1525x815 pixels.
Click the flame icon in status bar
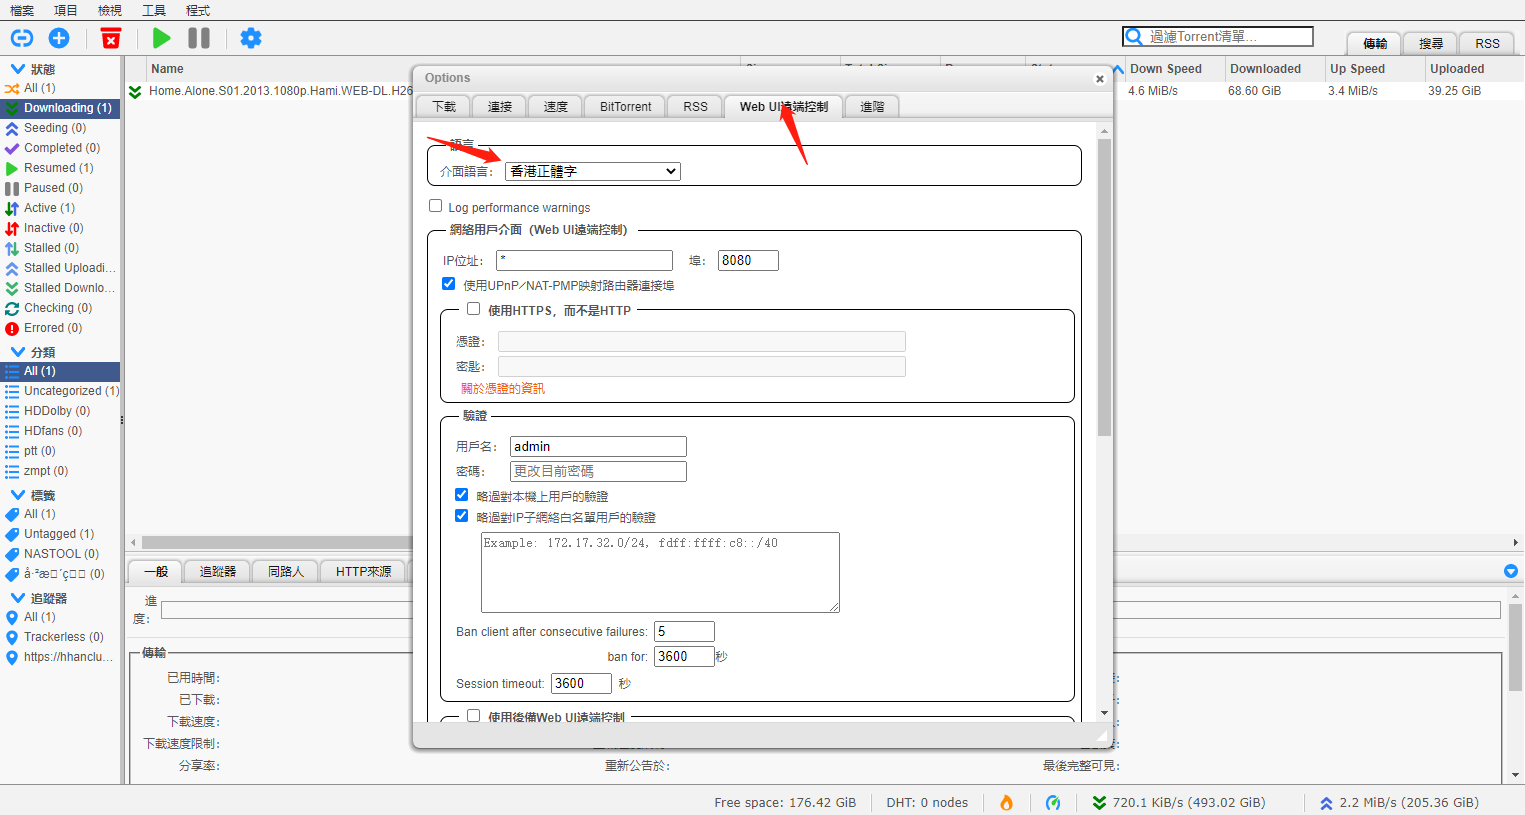point(1006,802)
